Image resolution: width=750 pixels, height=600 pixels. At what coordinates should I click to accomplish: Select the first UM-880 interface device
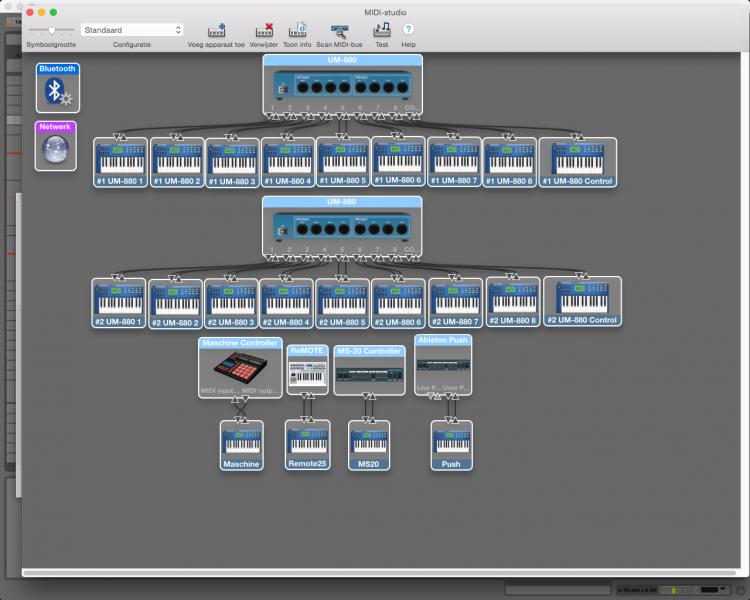pos(342,85)
